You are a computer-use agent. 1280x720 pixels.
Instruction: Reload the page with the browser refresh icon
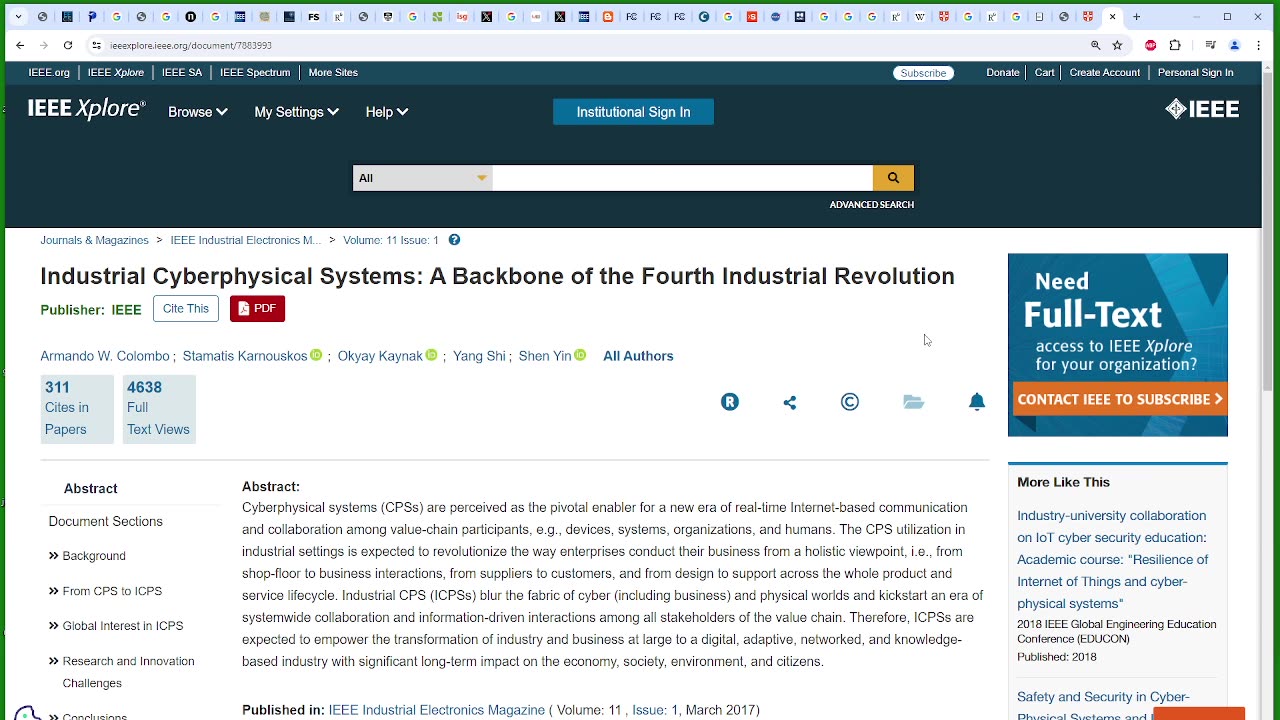(68, 45)
